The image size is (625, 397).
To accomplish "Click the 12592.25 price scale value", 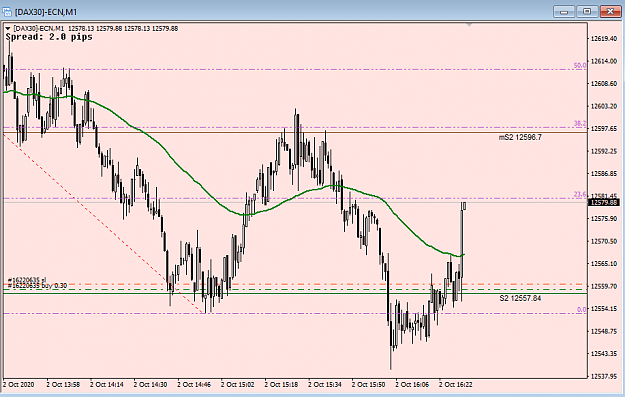I will tap(603, 151).
